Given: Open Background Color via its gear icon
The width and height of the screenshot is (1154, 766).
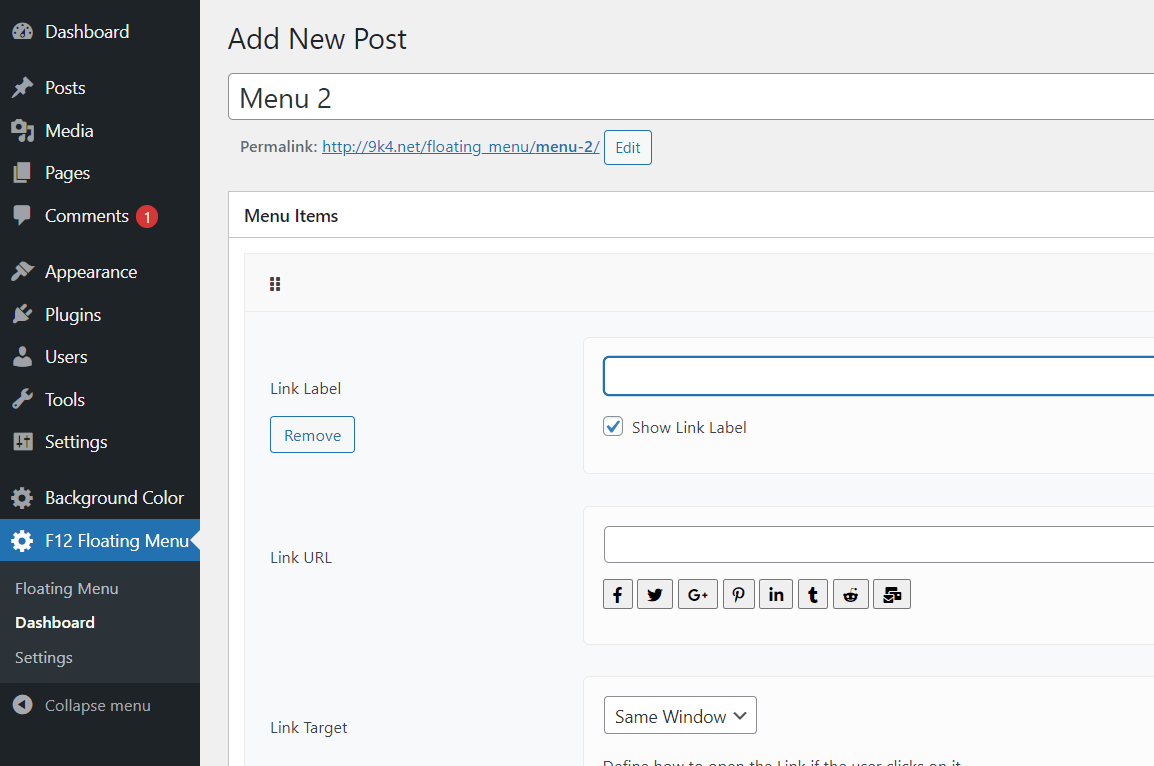Looking at the screenshot, I should tap(22, 497).
